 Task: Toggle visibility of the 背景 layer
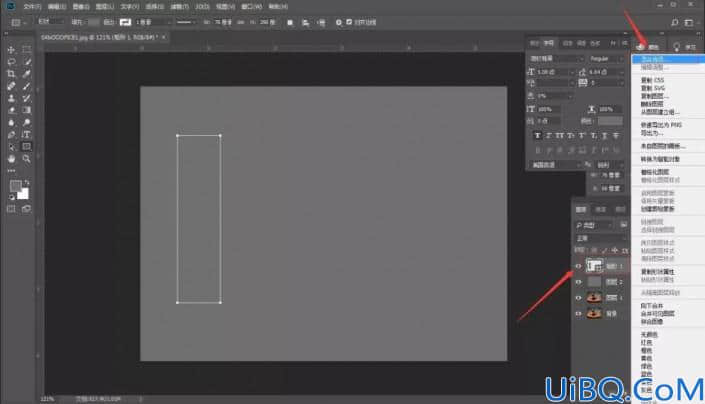point(578,313)
